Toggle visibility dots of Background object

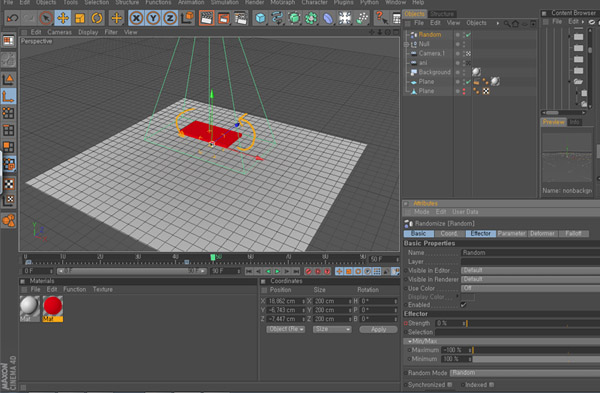(464, 72)
